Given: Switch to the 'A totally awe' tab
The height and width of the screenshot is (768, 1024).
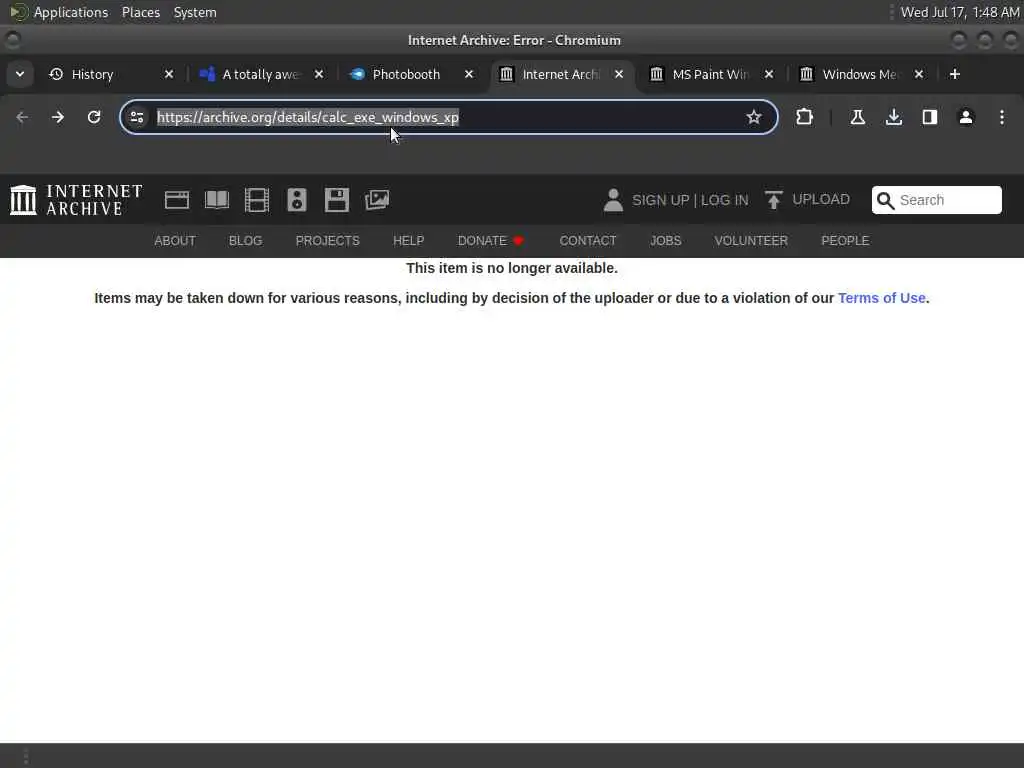Looking at the screenshot, I should click(x=260, y=74).
